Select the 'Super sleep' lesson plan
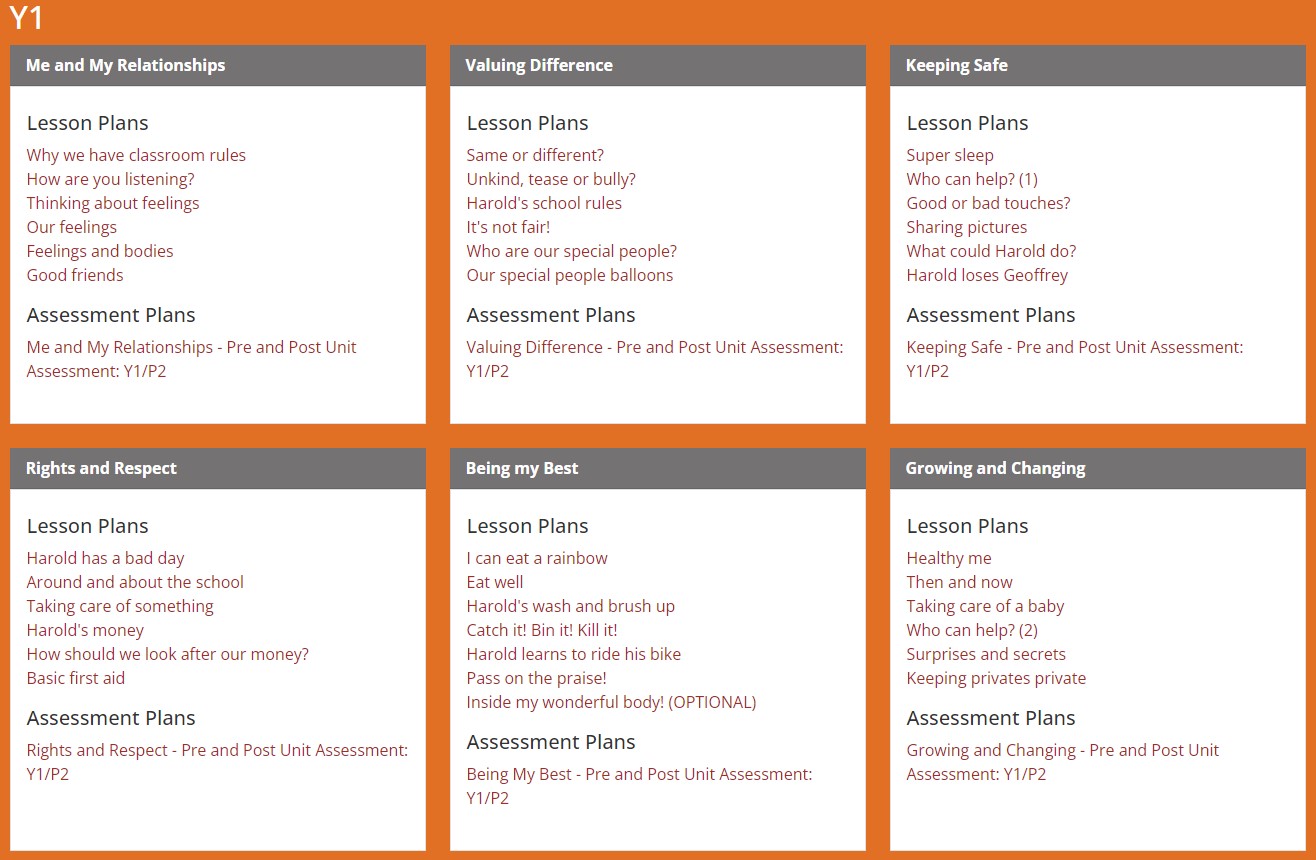 950,155
